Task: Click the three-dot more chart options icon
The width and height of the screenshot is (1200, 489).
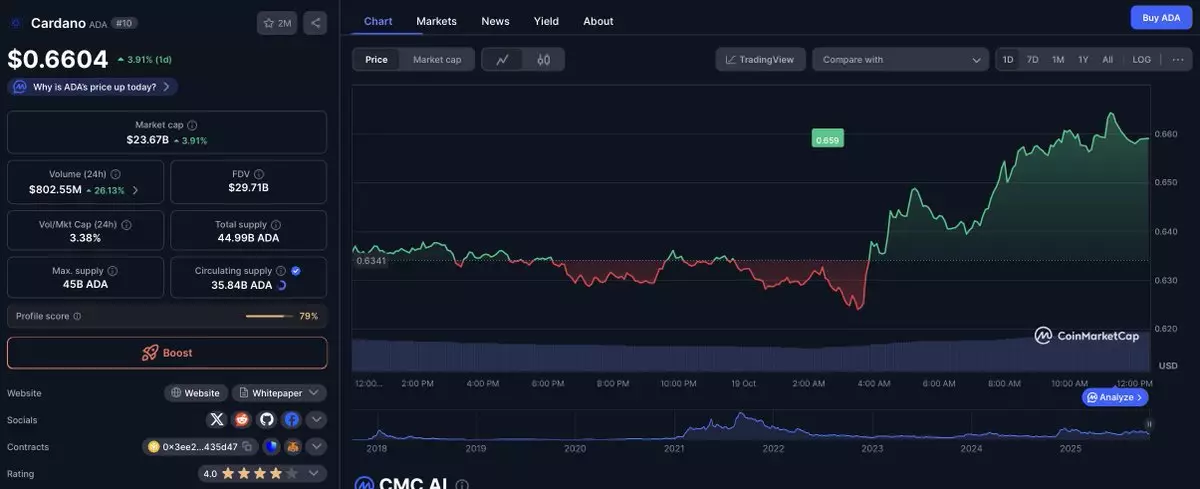Action: pos(1177,60)
